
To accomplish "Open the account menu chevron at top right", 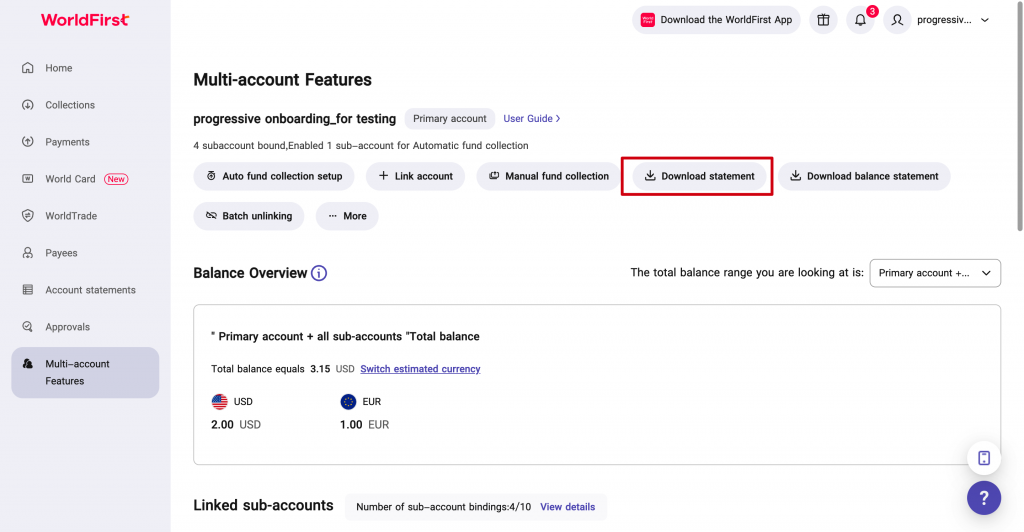I will (984, 20).
